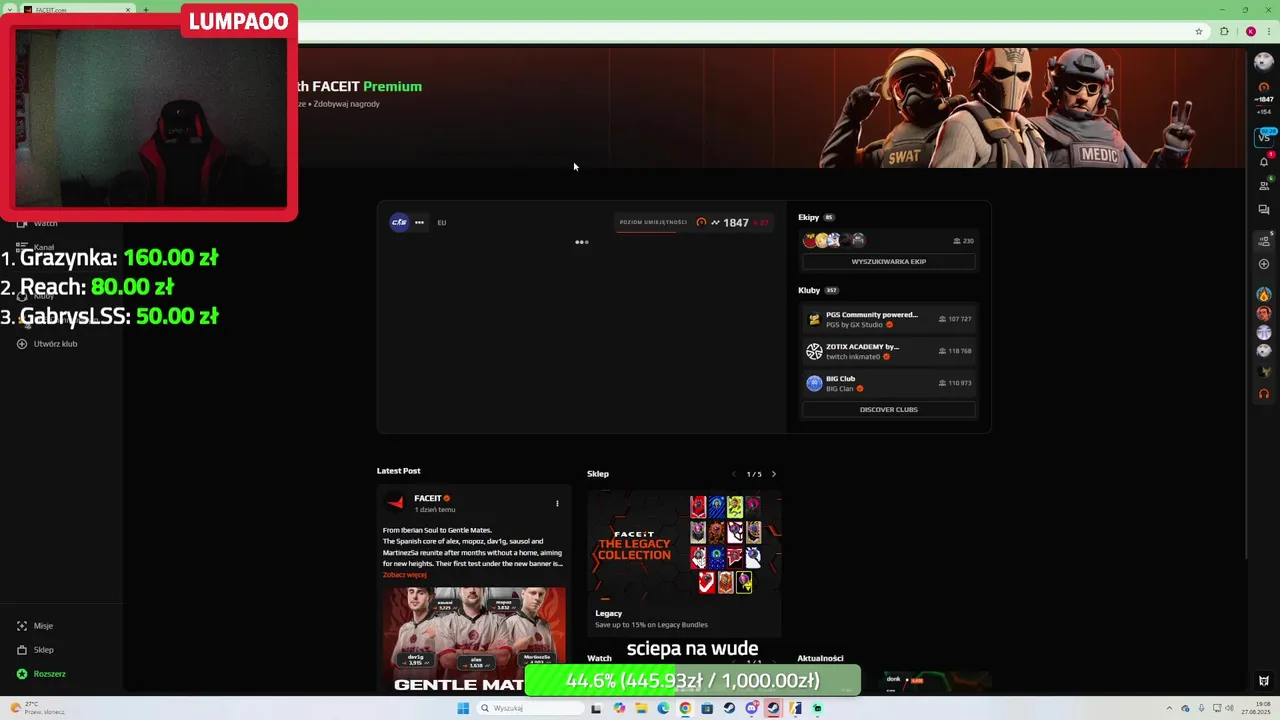Viewport: 1280px width, 720px height.
Task: Open the profile avatar in the right sidebar
Action: pyautogui.click(x=1264, y=62)
